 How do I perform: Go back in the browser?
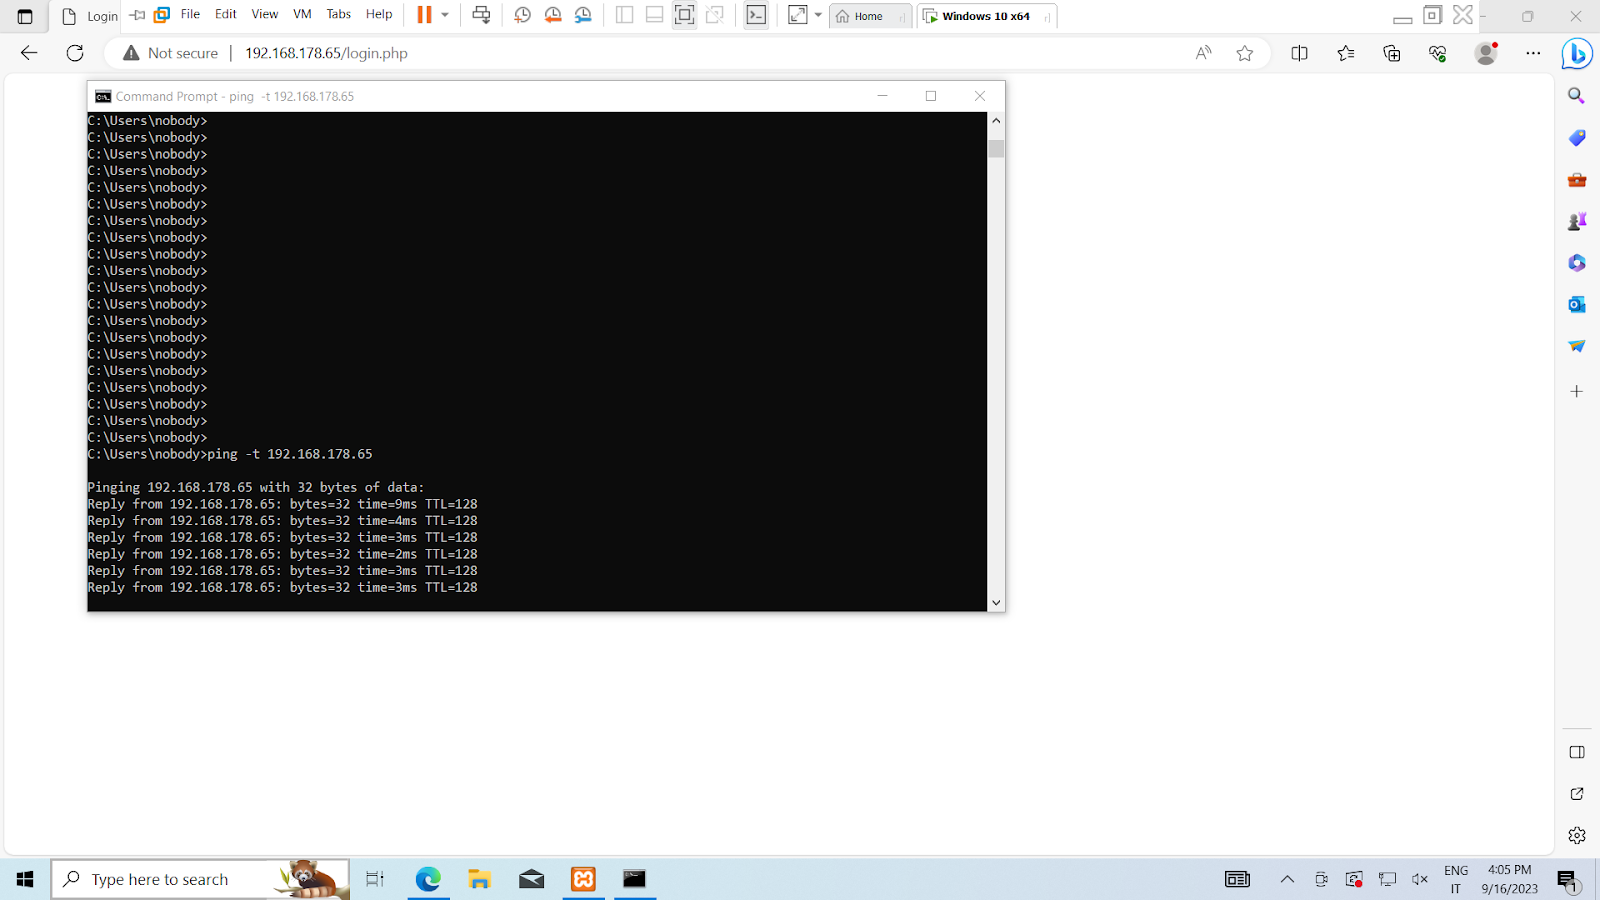(29, 53)
